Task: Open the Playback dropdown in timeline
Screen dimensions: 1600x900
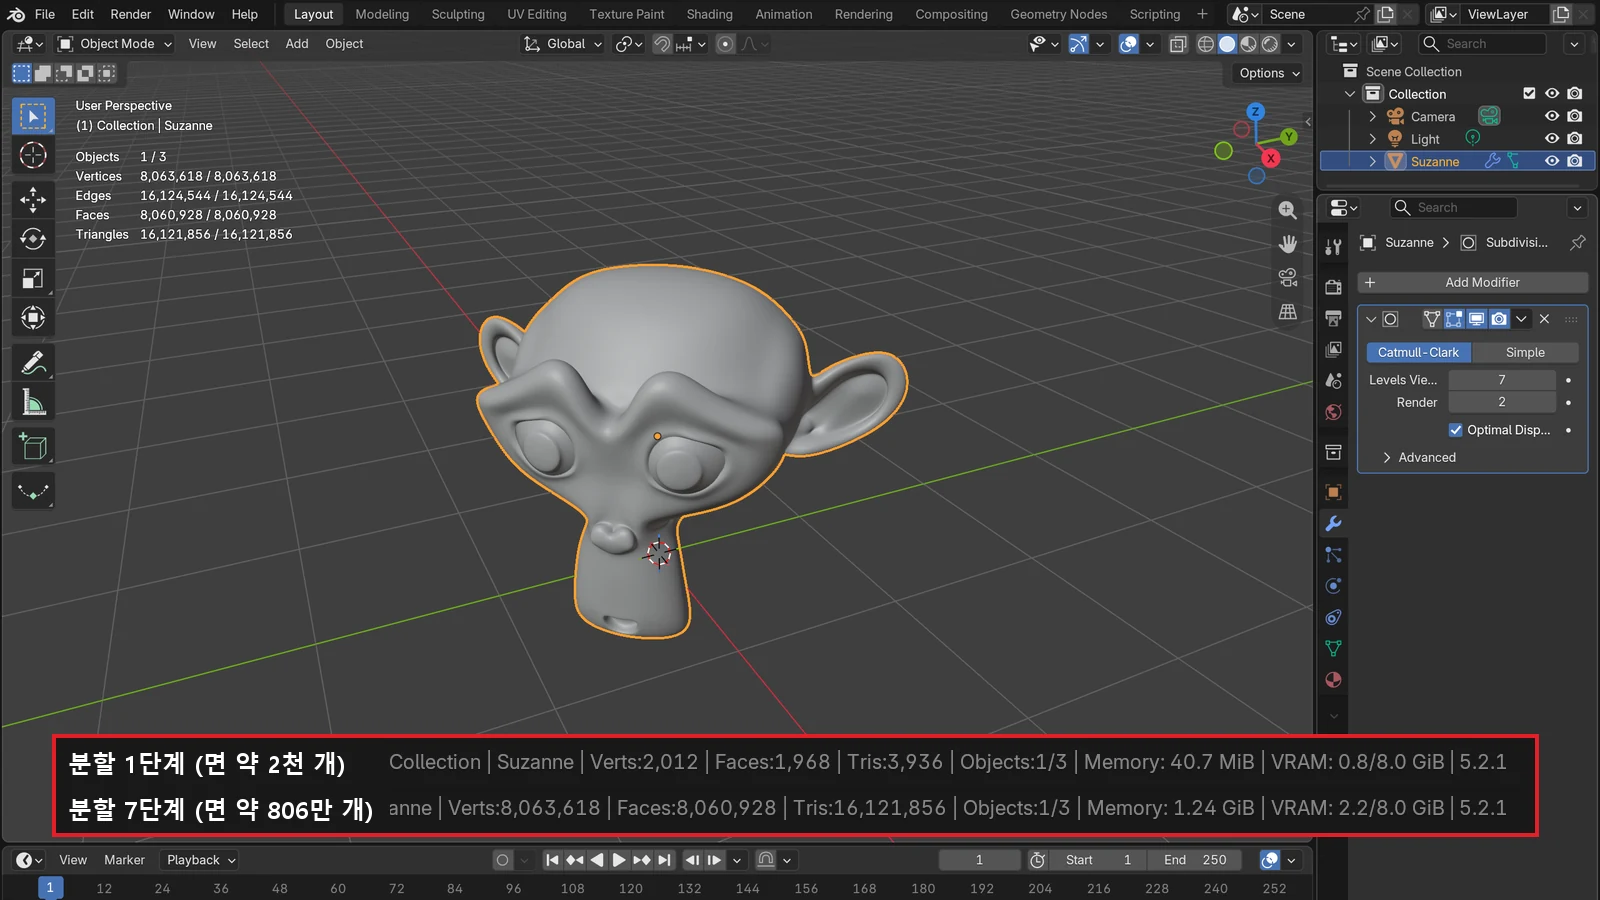Action: [201, 860]
